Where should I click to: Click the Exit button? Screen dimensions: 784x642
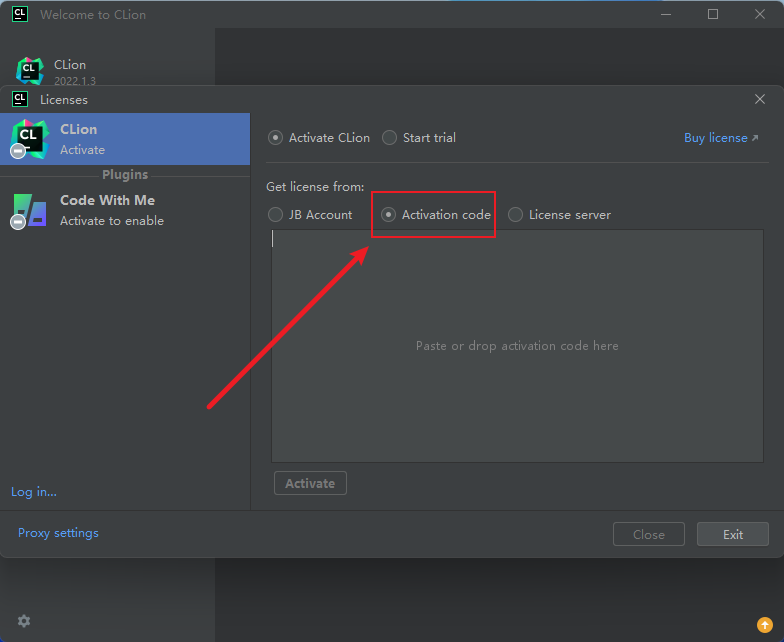[x=732, y=534]
